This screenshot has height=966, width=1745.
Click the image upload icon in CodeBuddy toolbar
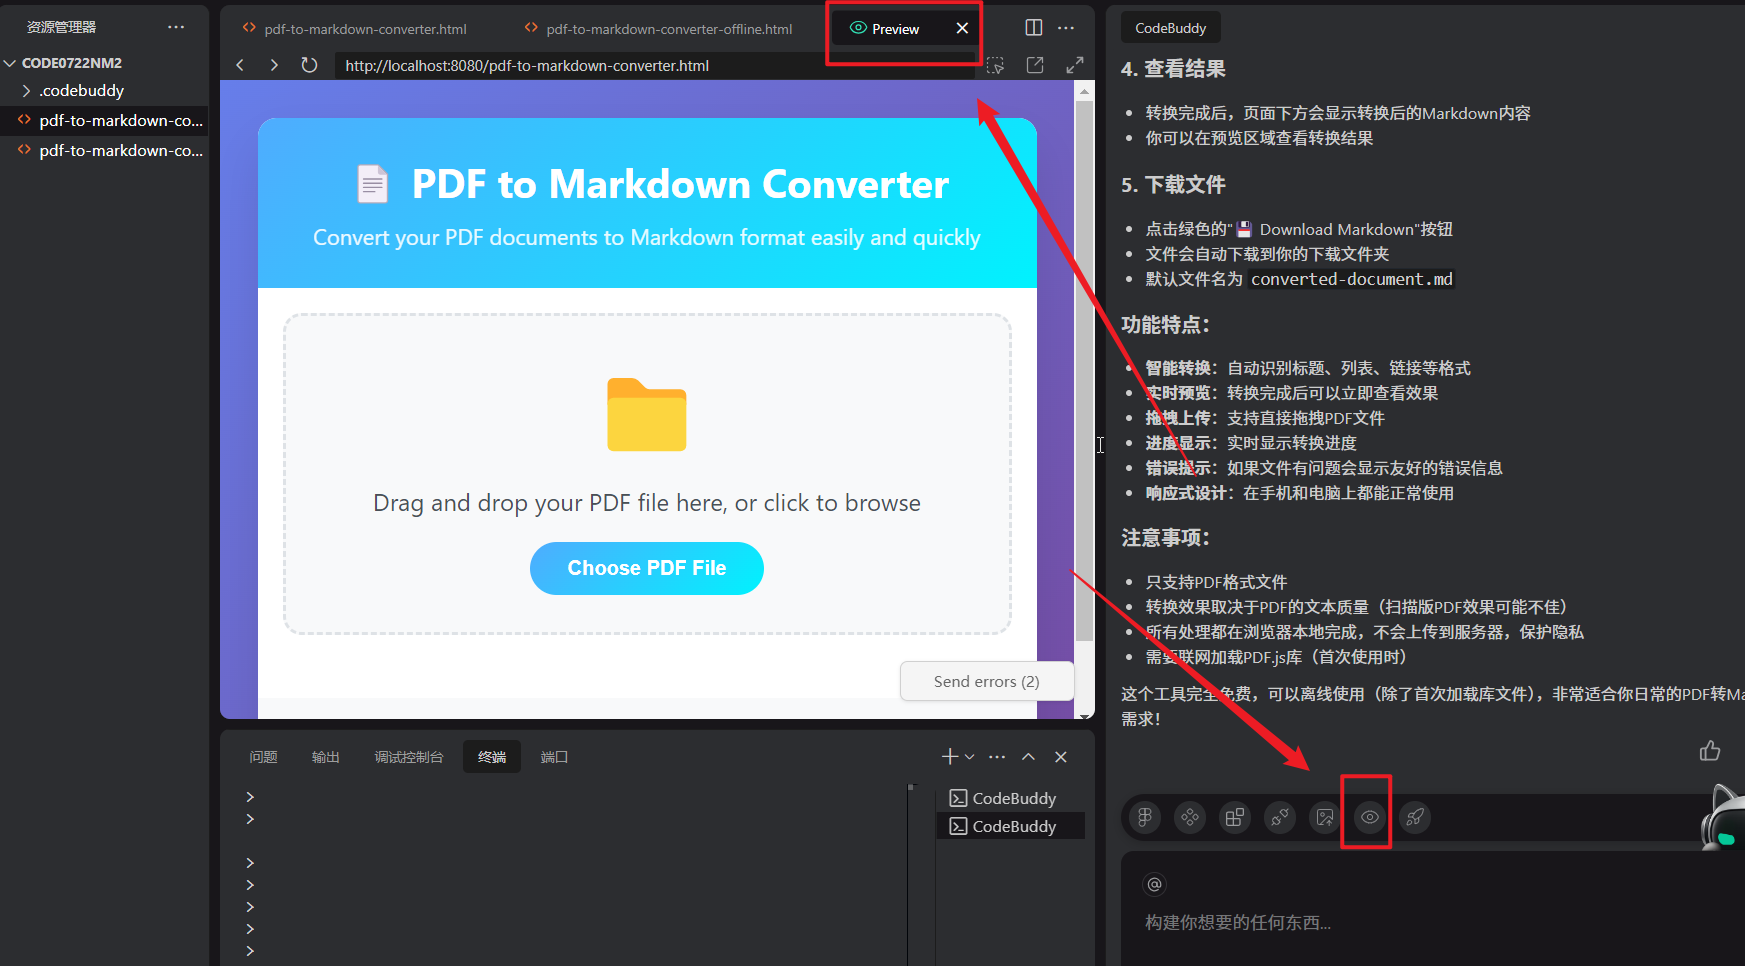(x=1325, y=817)
